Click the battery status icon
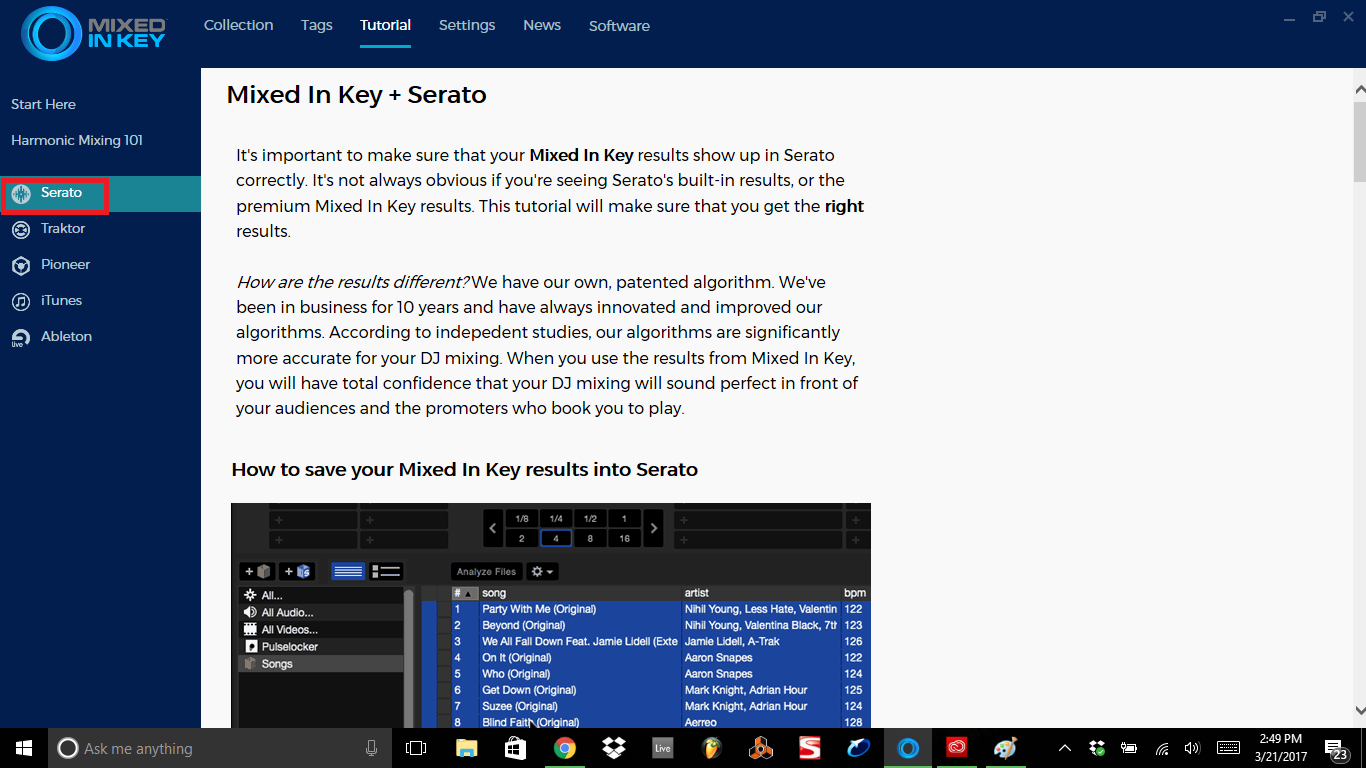 pos(1129,748)
